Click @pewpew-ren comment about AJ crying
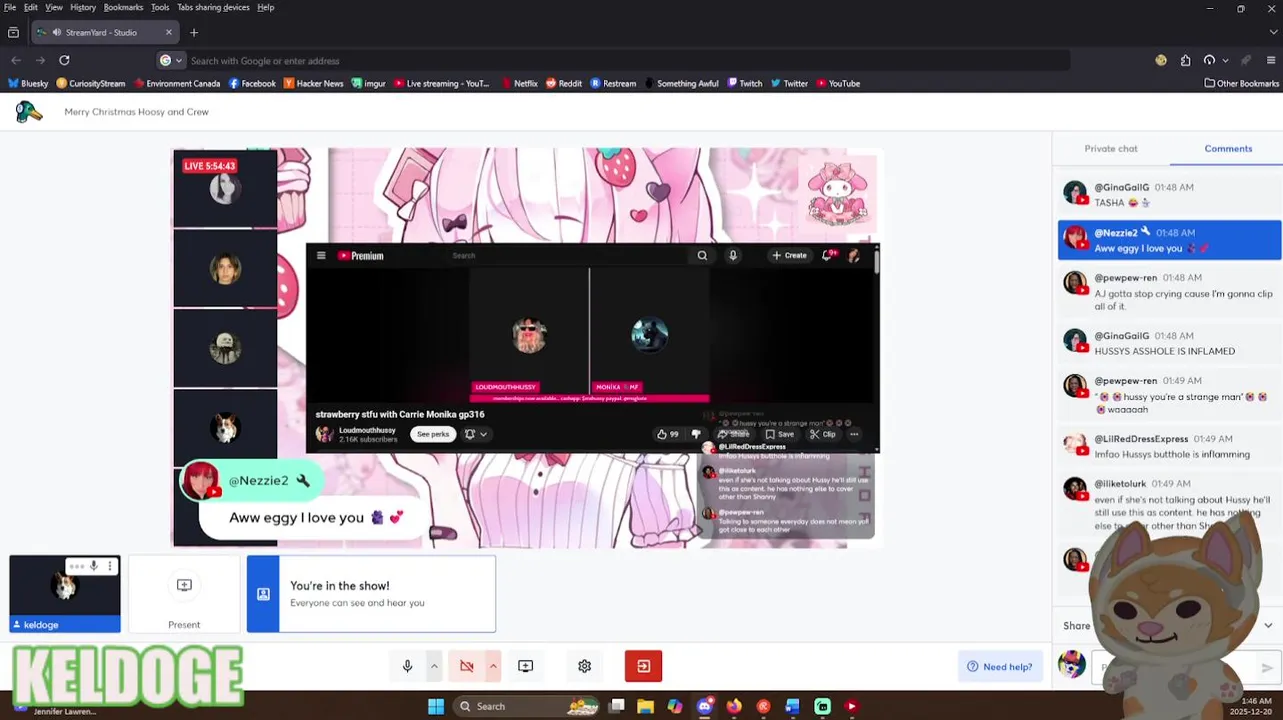Screen dimensions: 1283x720 tap(1169, 292)
